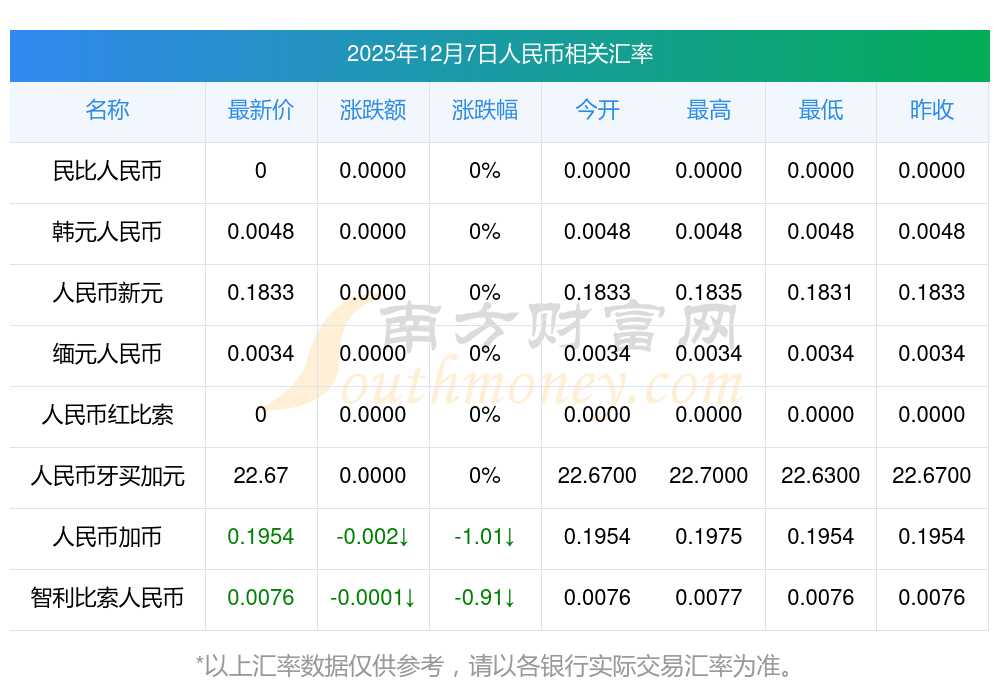Click the exchange rate disclaimer footnote text
Image resolution: width=1000 pixels, height=697 pixels.
499,665
